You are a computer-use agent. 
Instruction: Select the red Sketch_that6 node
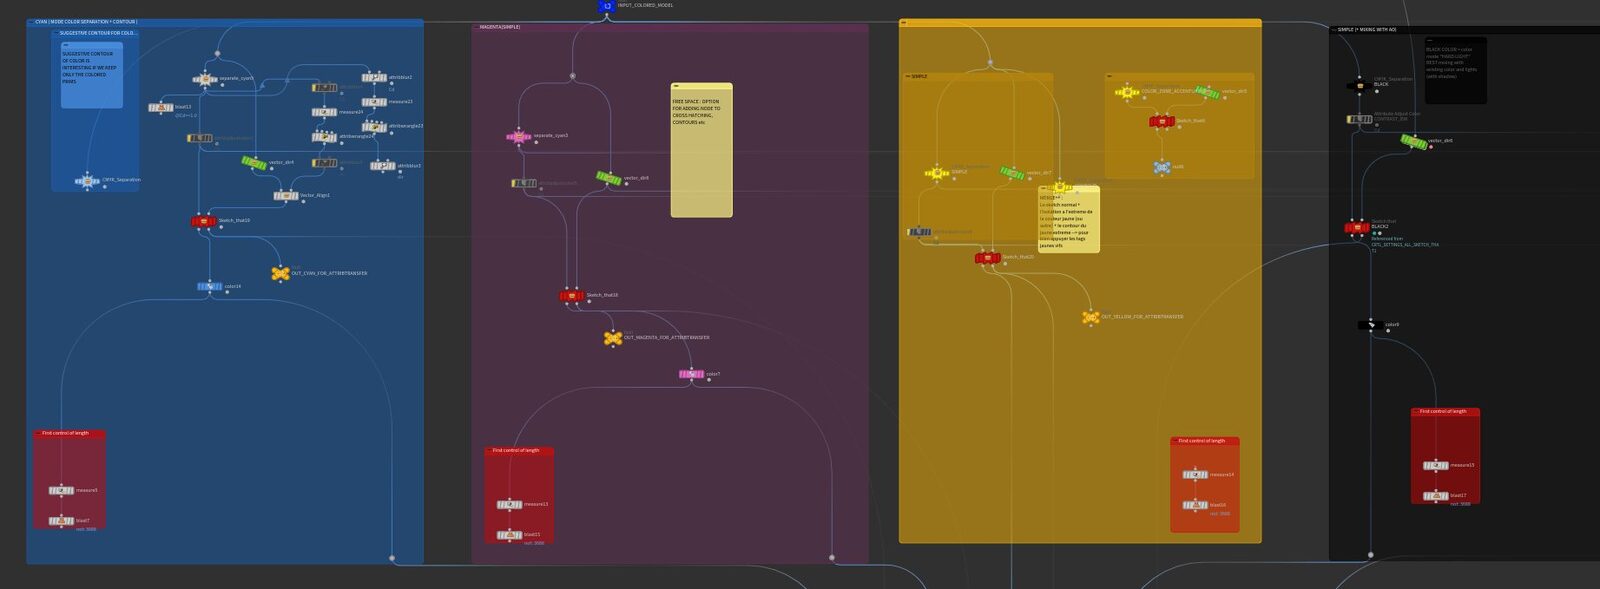point(1162,121)
